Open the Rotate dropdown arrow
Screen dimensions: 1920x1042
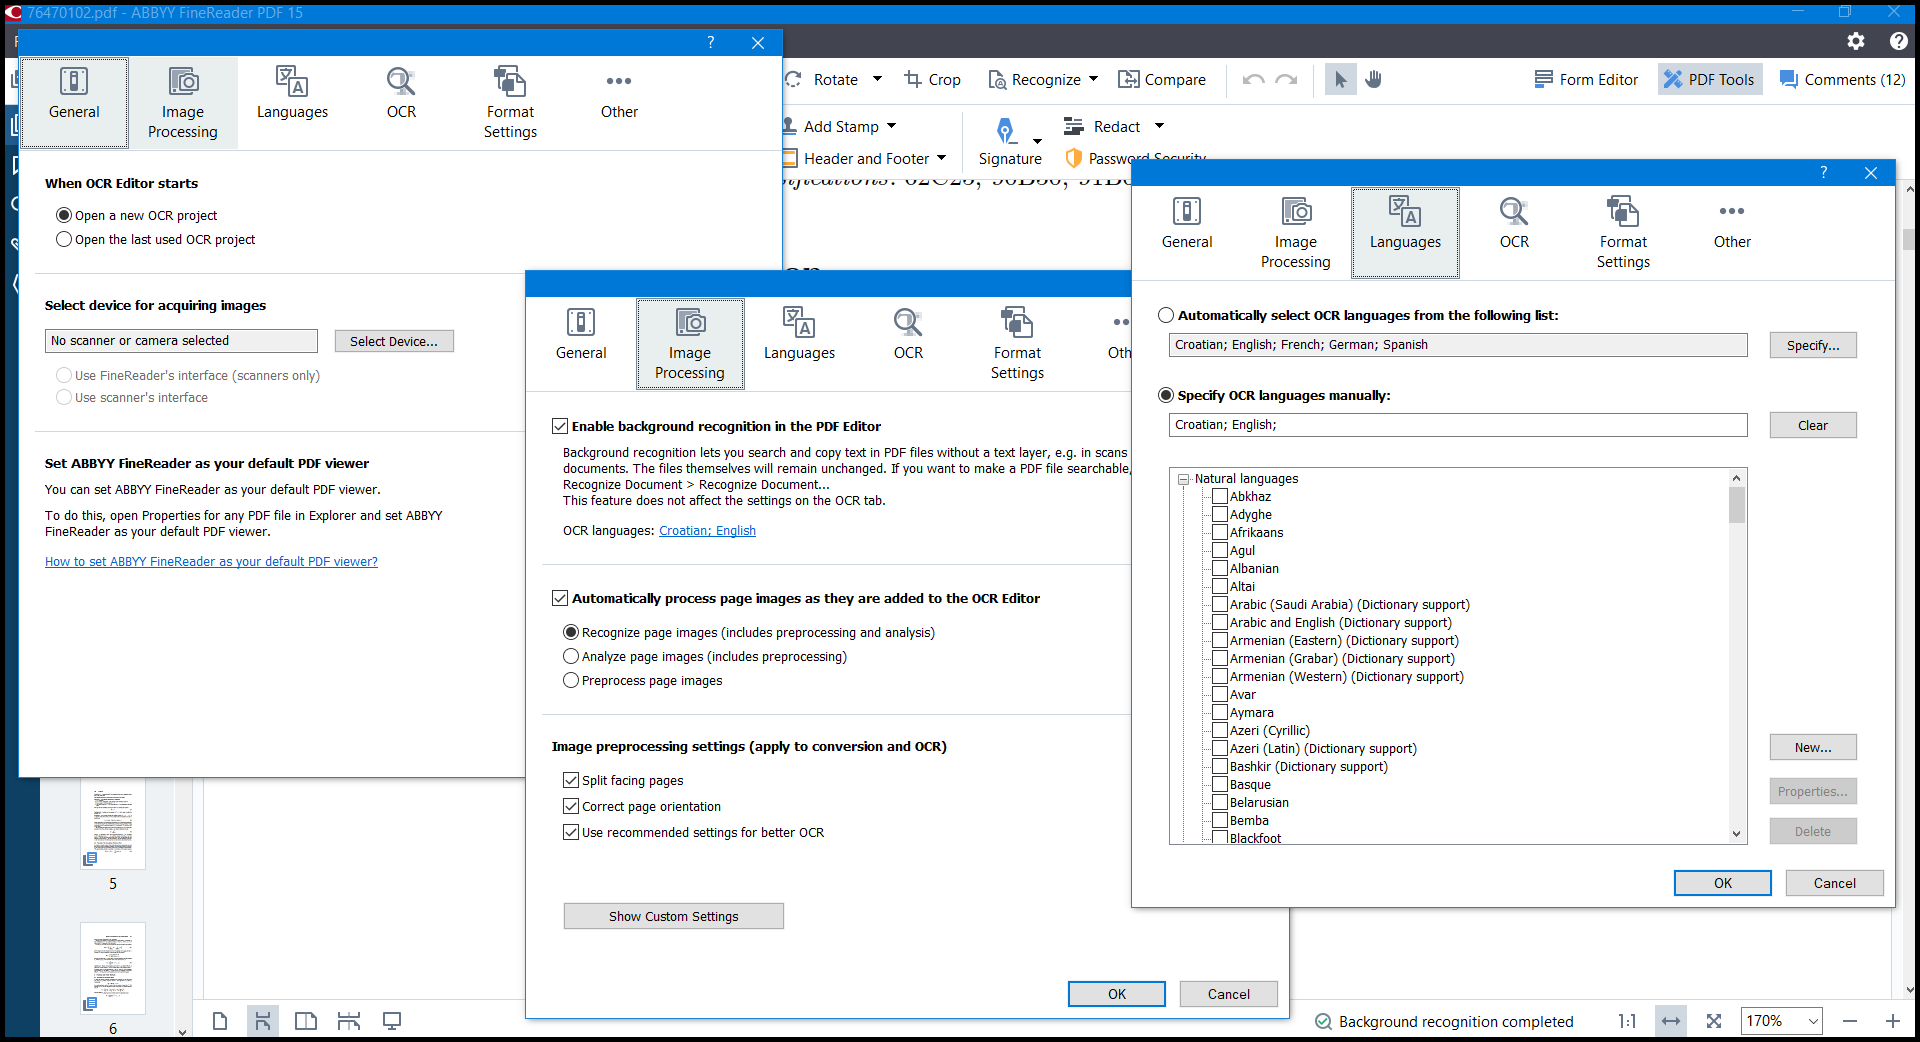pyautogui.click(x=877, y=79)
